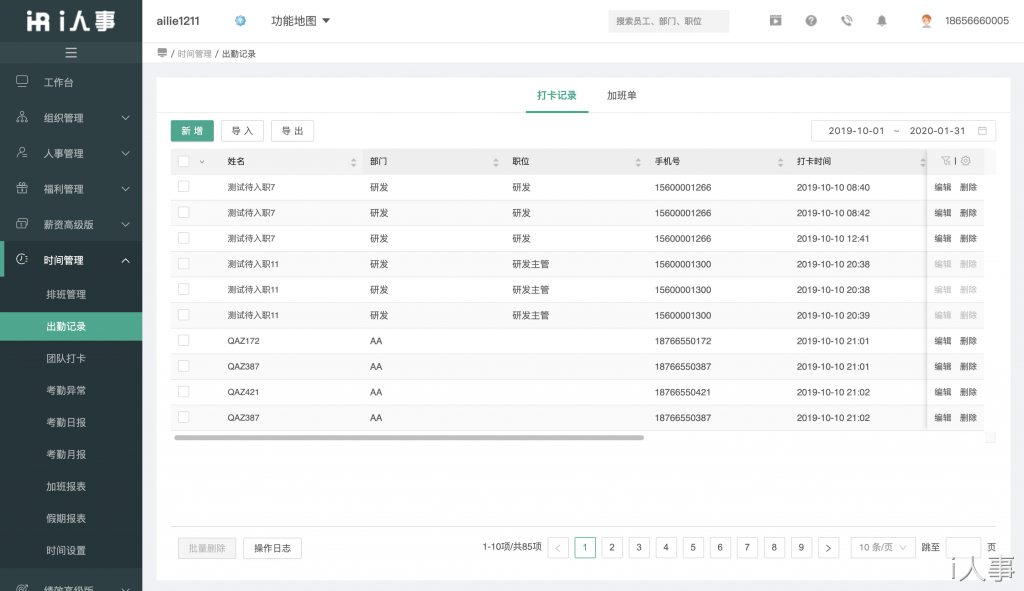Click the 薪资高级版 wallet icon

[22, 223]
